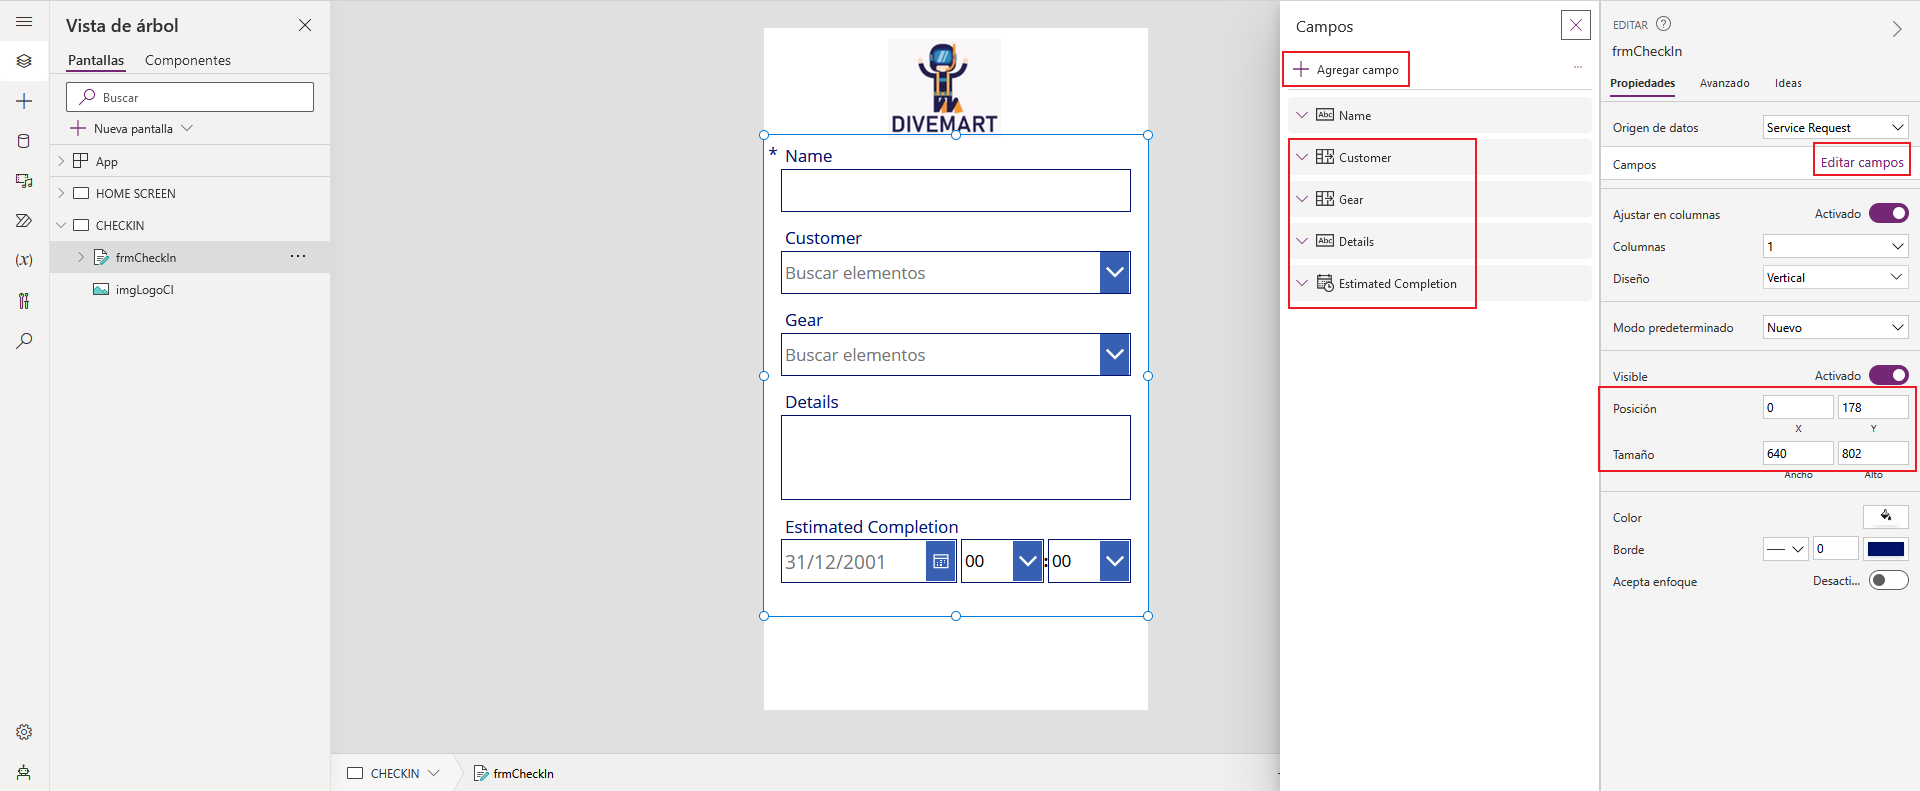
Task: Click the Editar campos link
Action: pos(1862,162)
